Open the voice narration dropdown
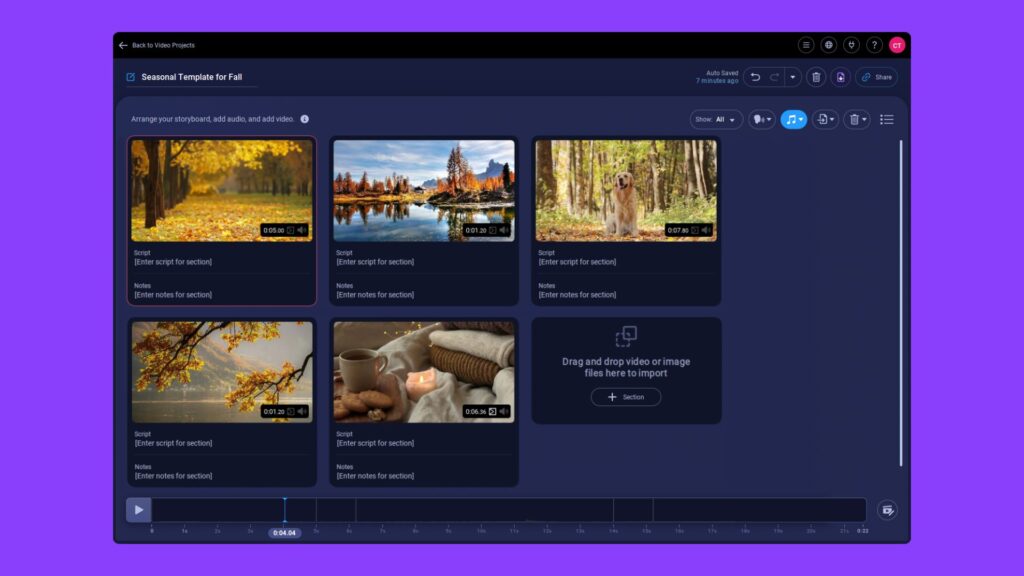 pyautogui.click(x=762, y=120)
